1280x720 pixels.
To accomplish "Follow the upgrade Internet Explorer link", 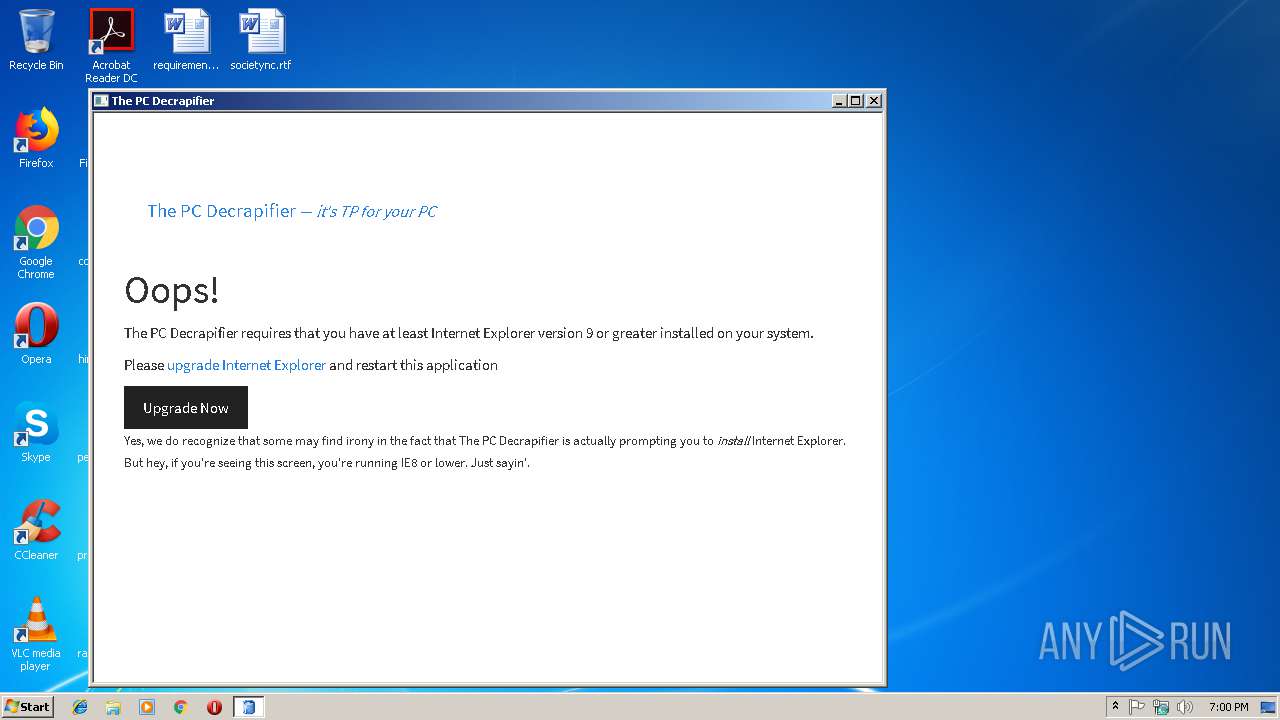I will tap(246, 365).
